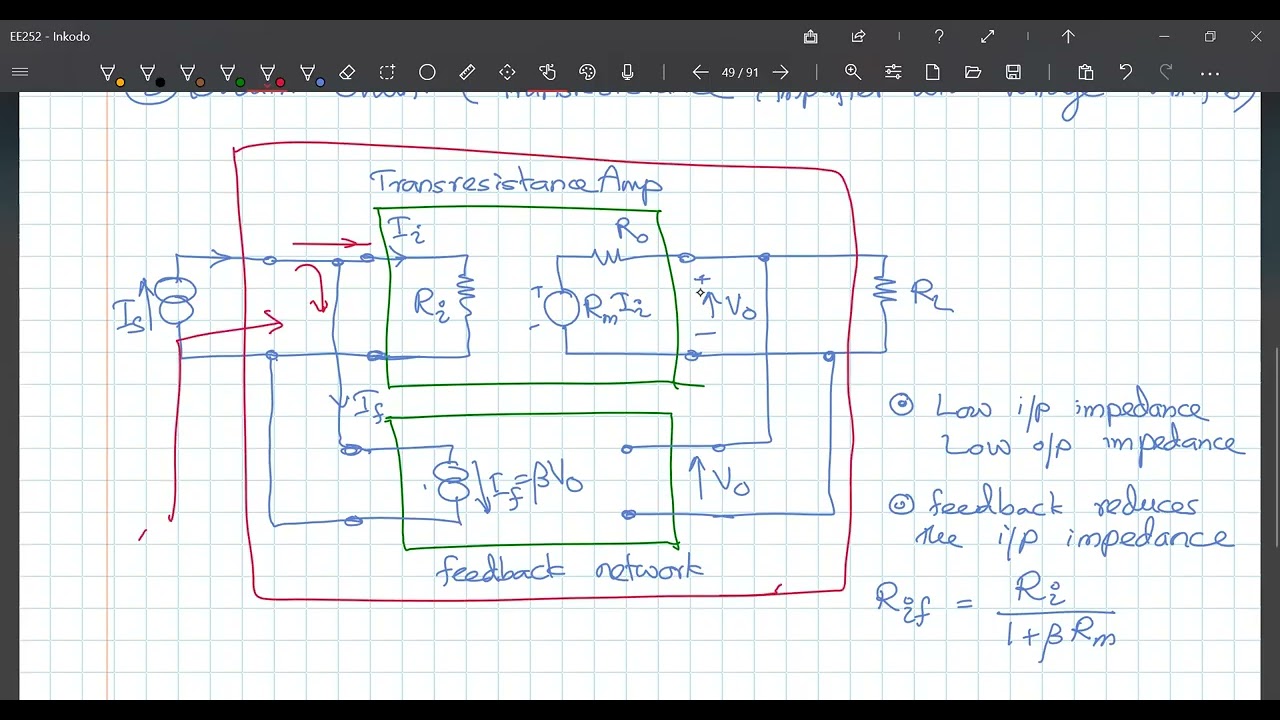Toggle touch writing mode
The height and width of the screenshot is (720, 1280).
547,72
